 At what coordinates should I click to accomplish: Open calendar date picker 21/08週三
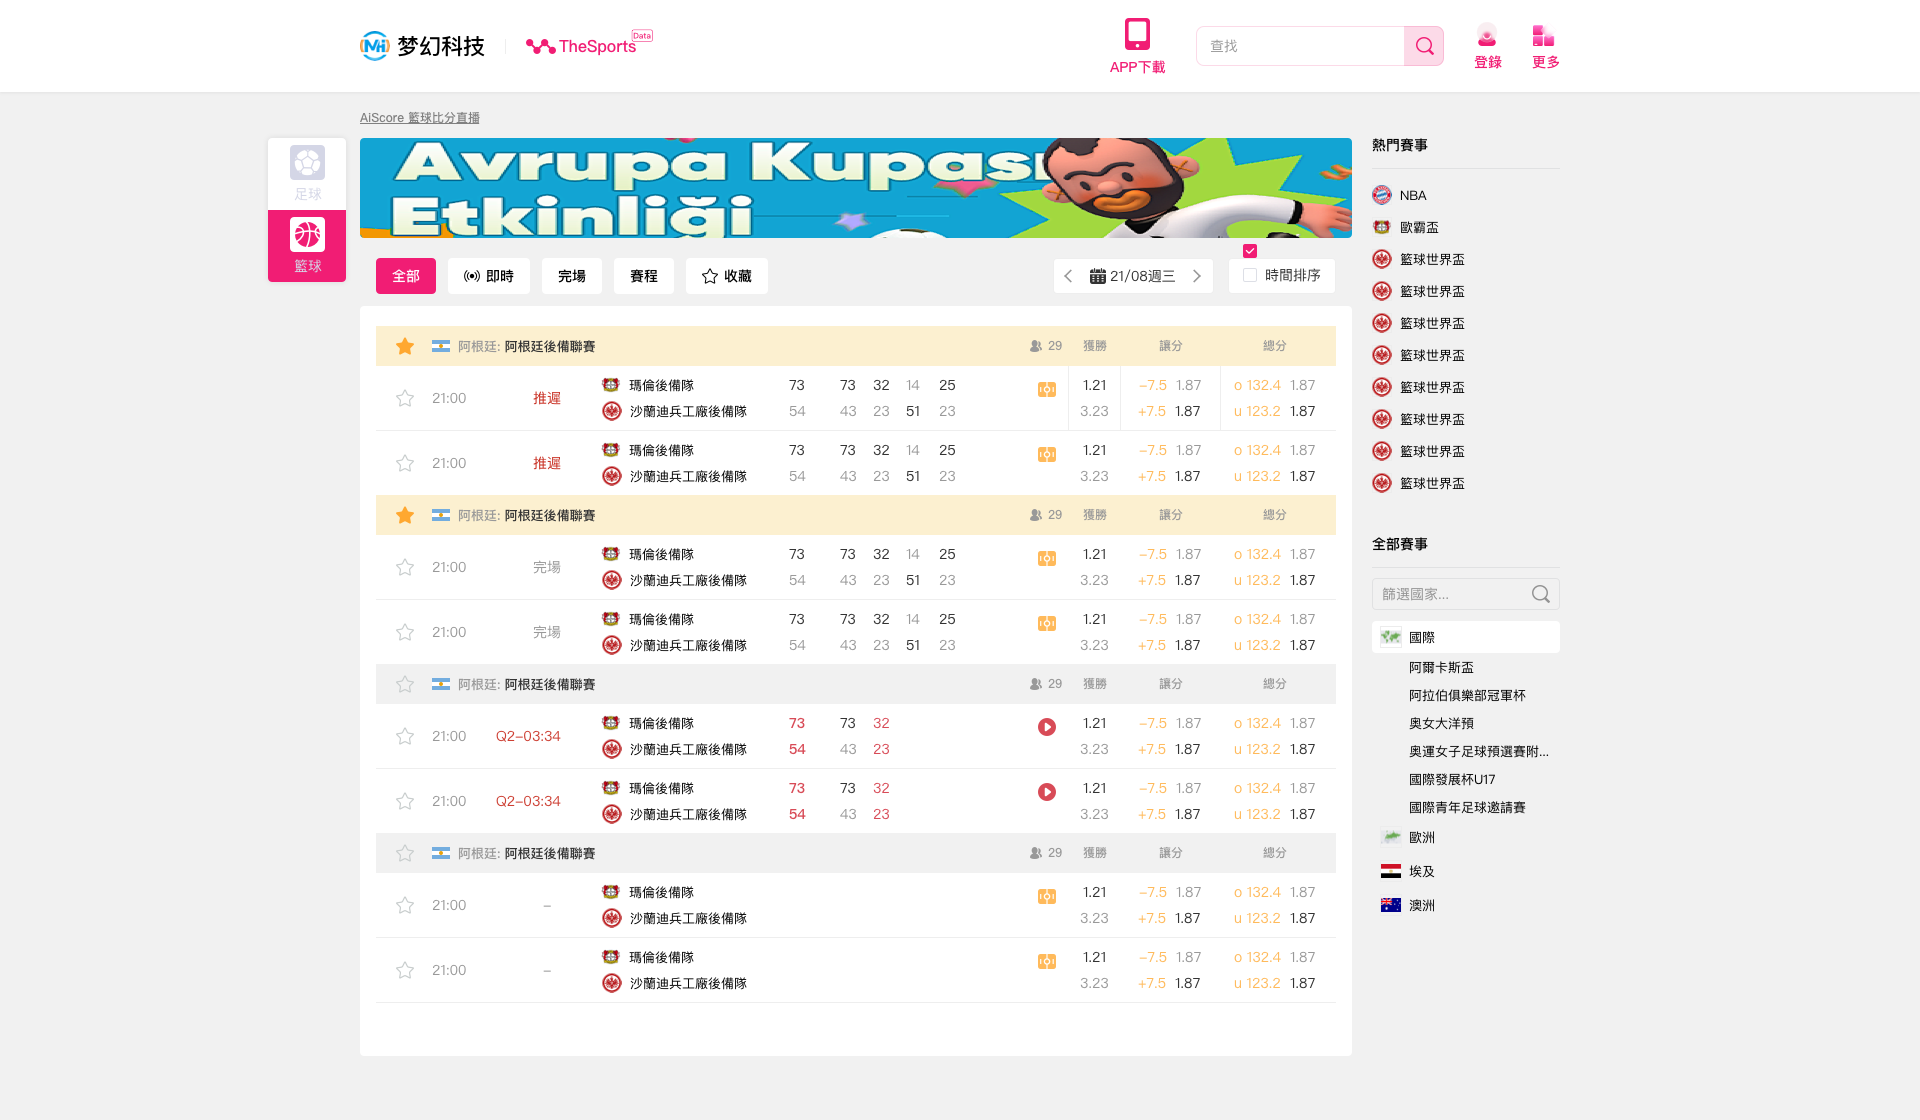point(1133,276)
